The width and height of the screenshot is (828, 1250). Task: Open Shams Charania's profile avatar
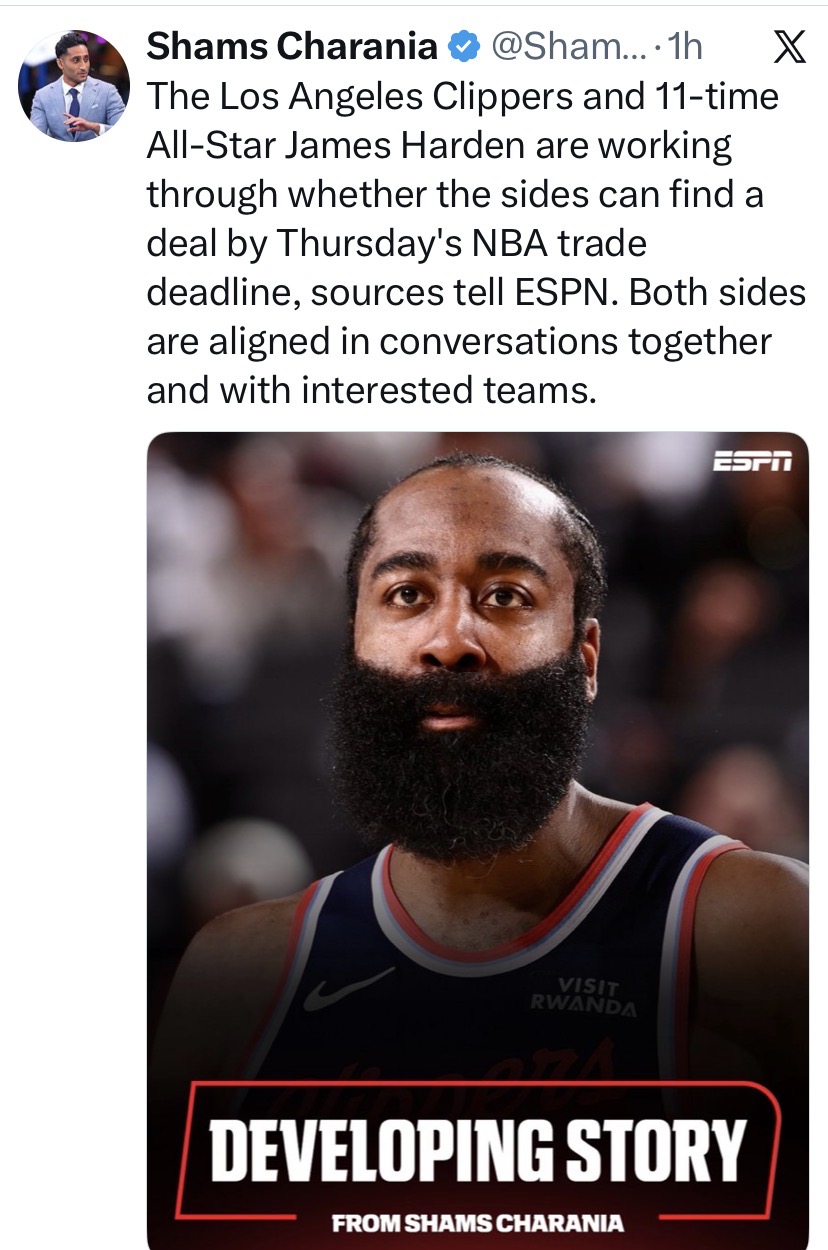pyautogui.click(x=73, y=85)
